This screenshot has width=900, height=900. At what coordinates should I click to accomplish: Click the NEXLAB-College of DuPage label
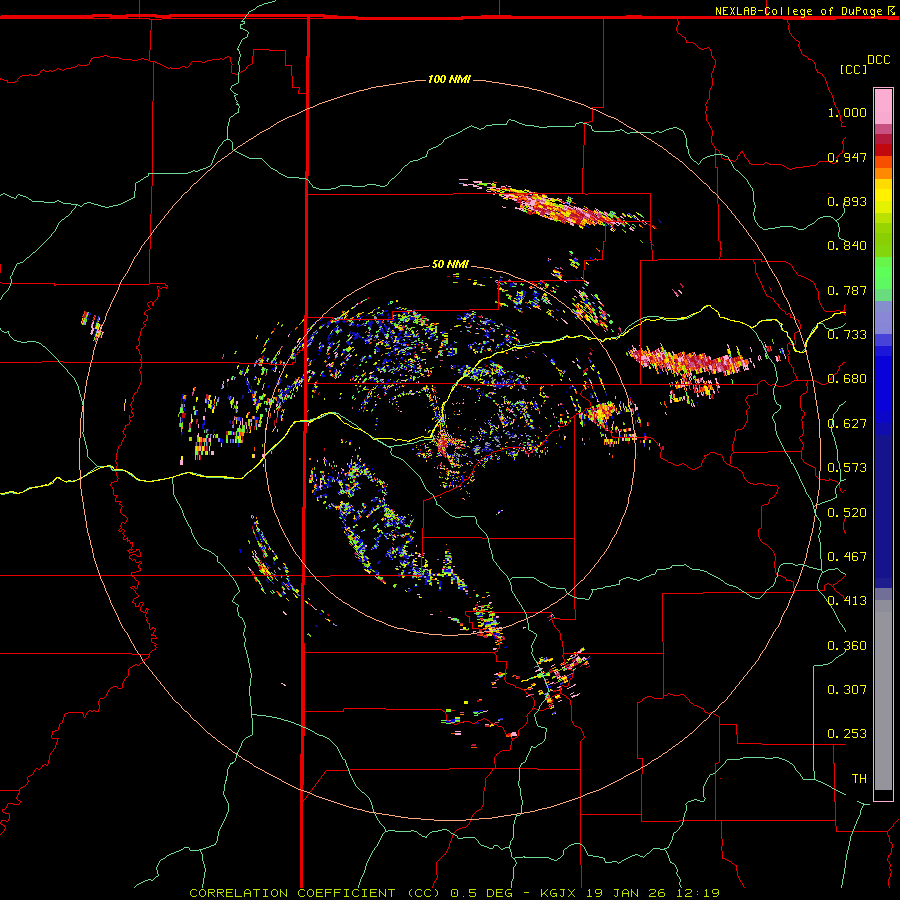click(800, 11)
